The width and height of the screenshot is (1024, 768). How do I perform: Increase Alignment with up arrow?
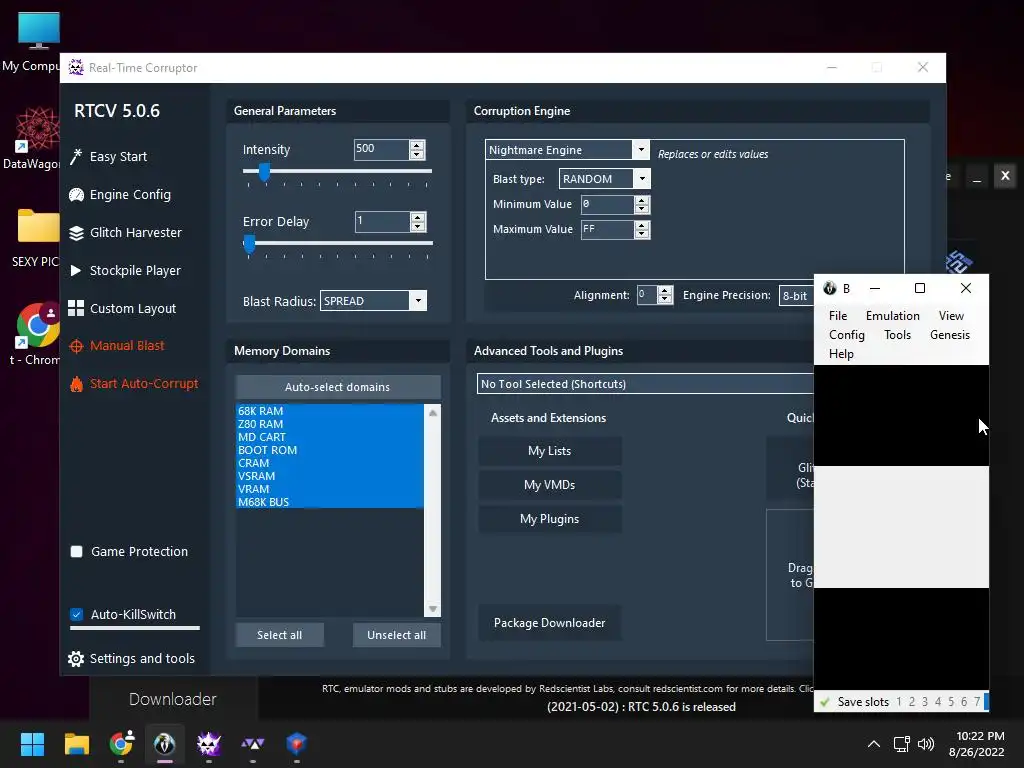[x=665, y=291]
